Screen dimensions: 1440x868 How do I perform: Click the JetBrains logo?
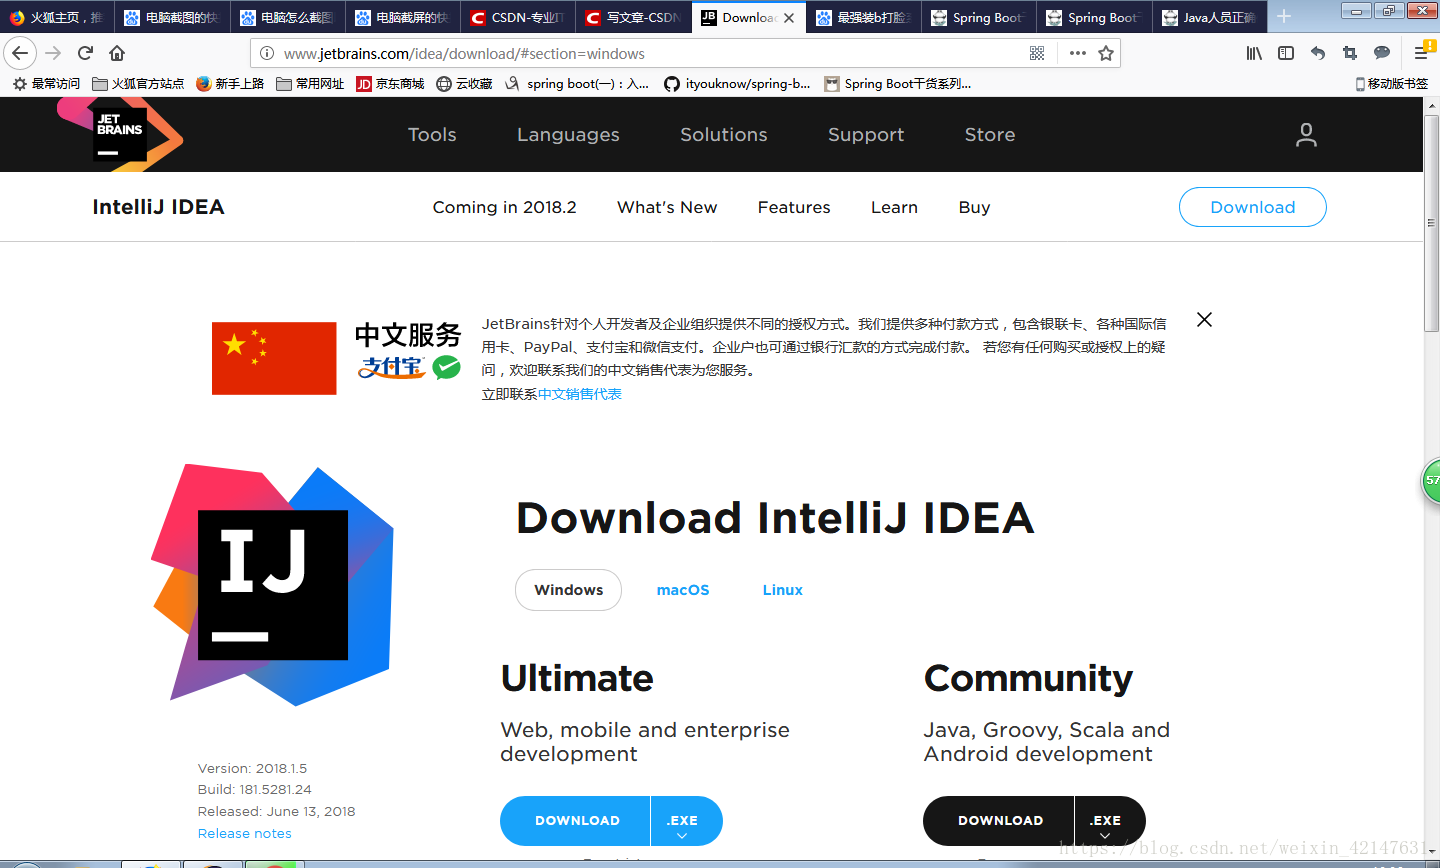[120, 134]
